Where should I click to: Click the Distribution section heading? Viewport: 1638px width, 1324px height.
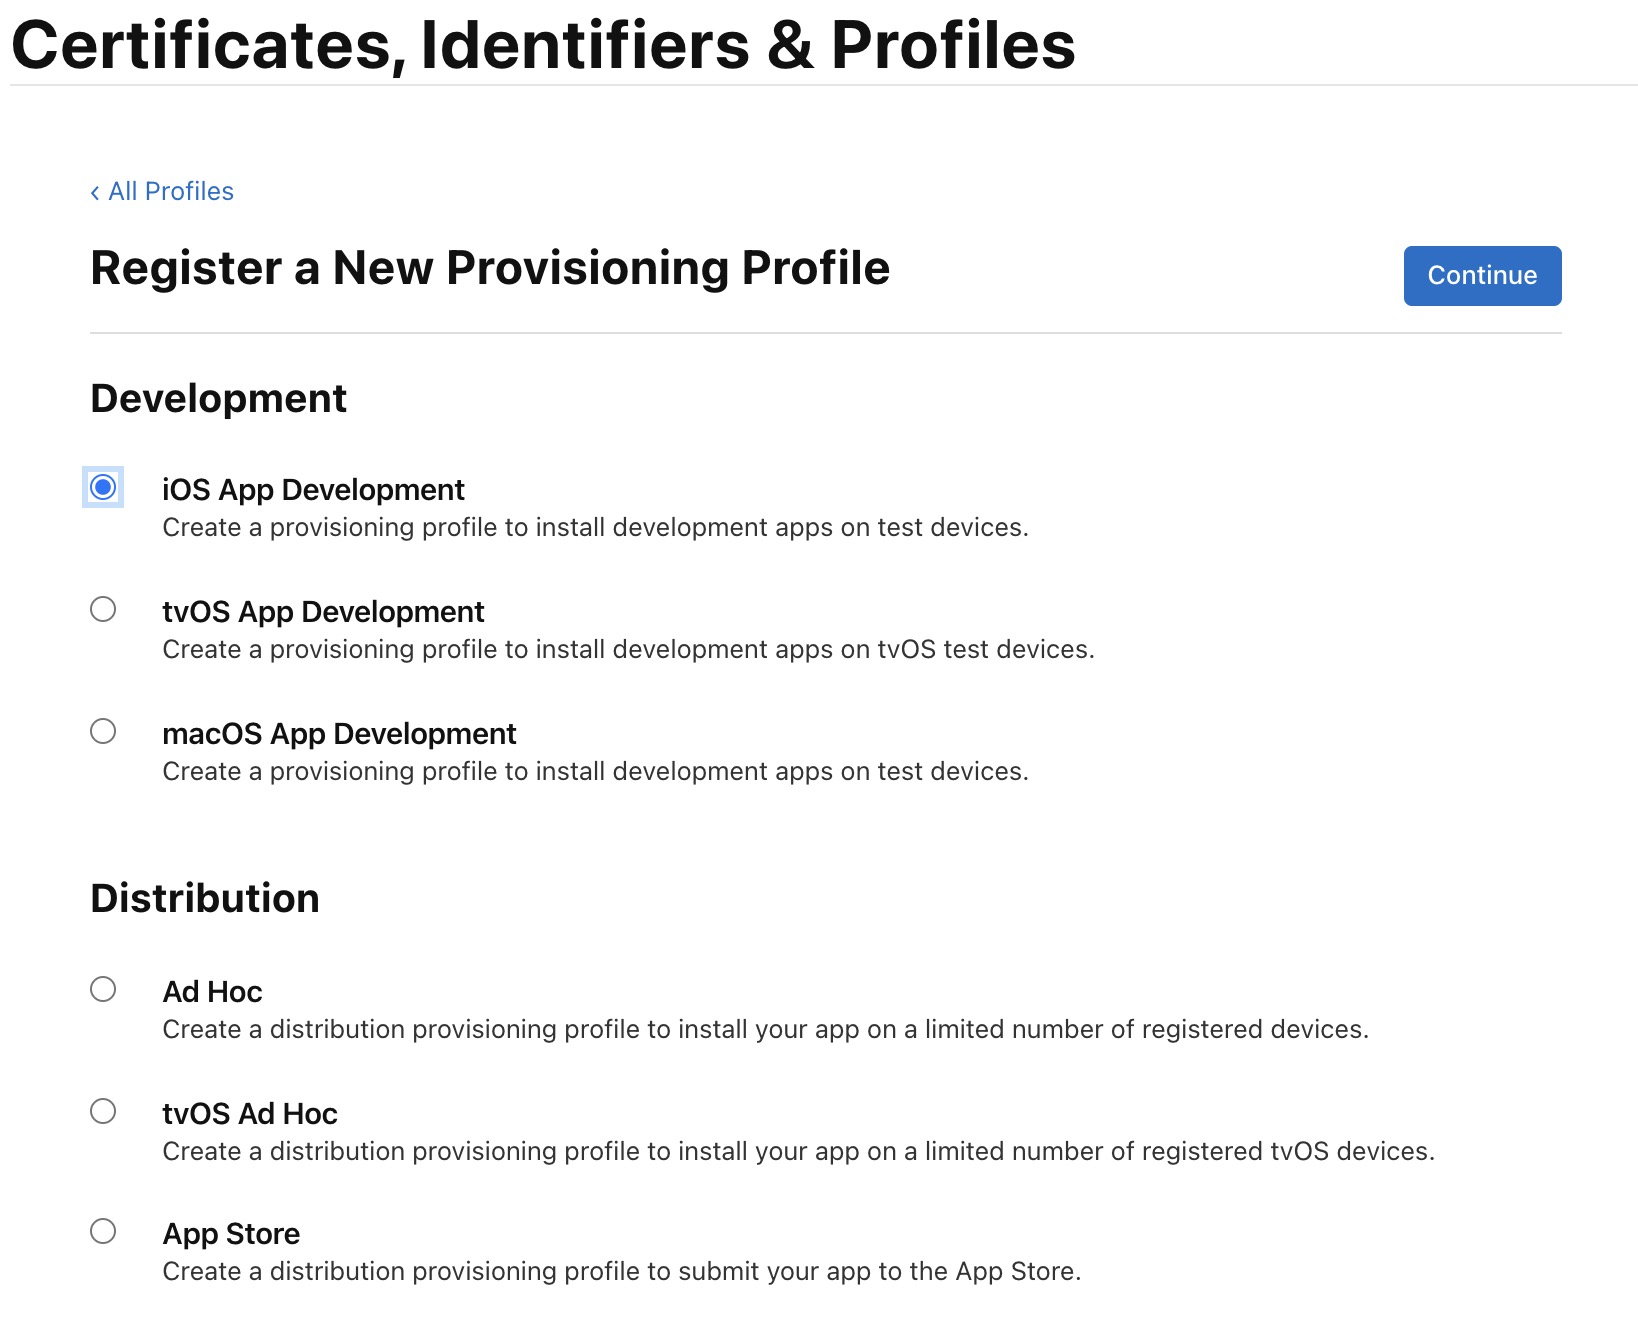(205, 898)
